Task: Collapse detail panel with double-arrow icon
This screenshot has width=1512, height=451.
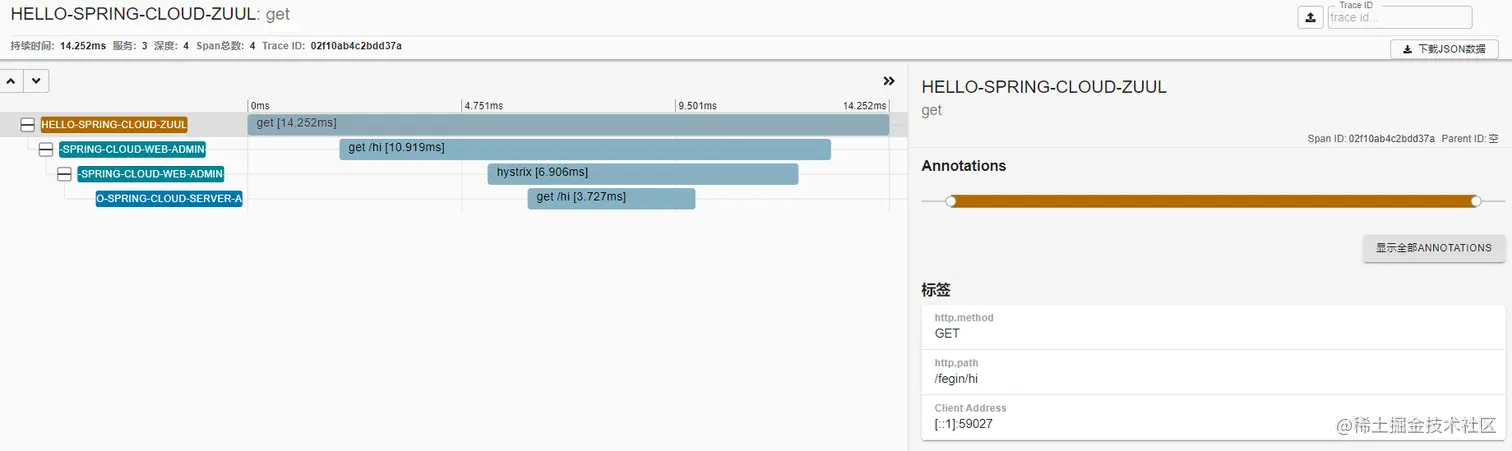Action: click(x=888, y=81)
